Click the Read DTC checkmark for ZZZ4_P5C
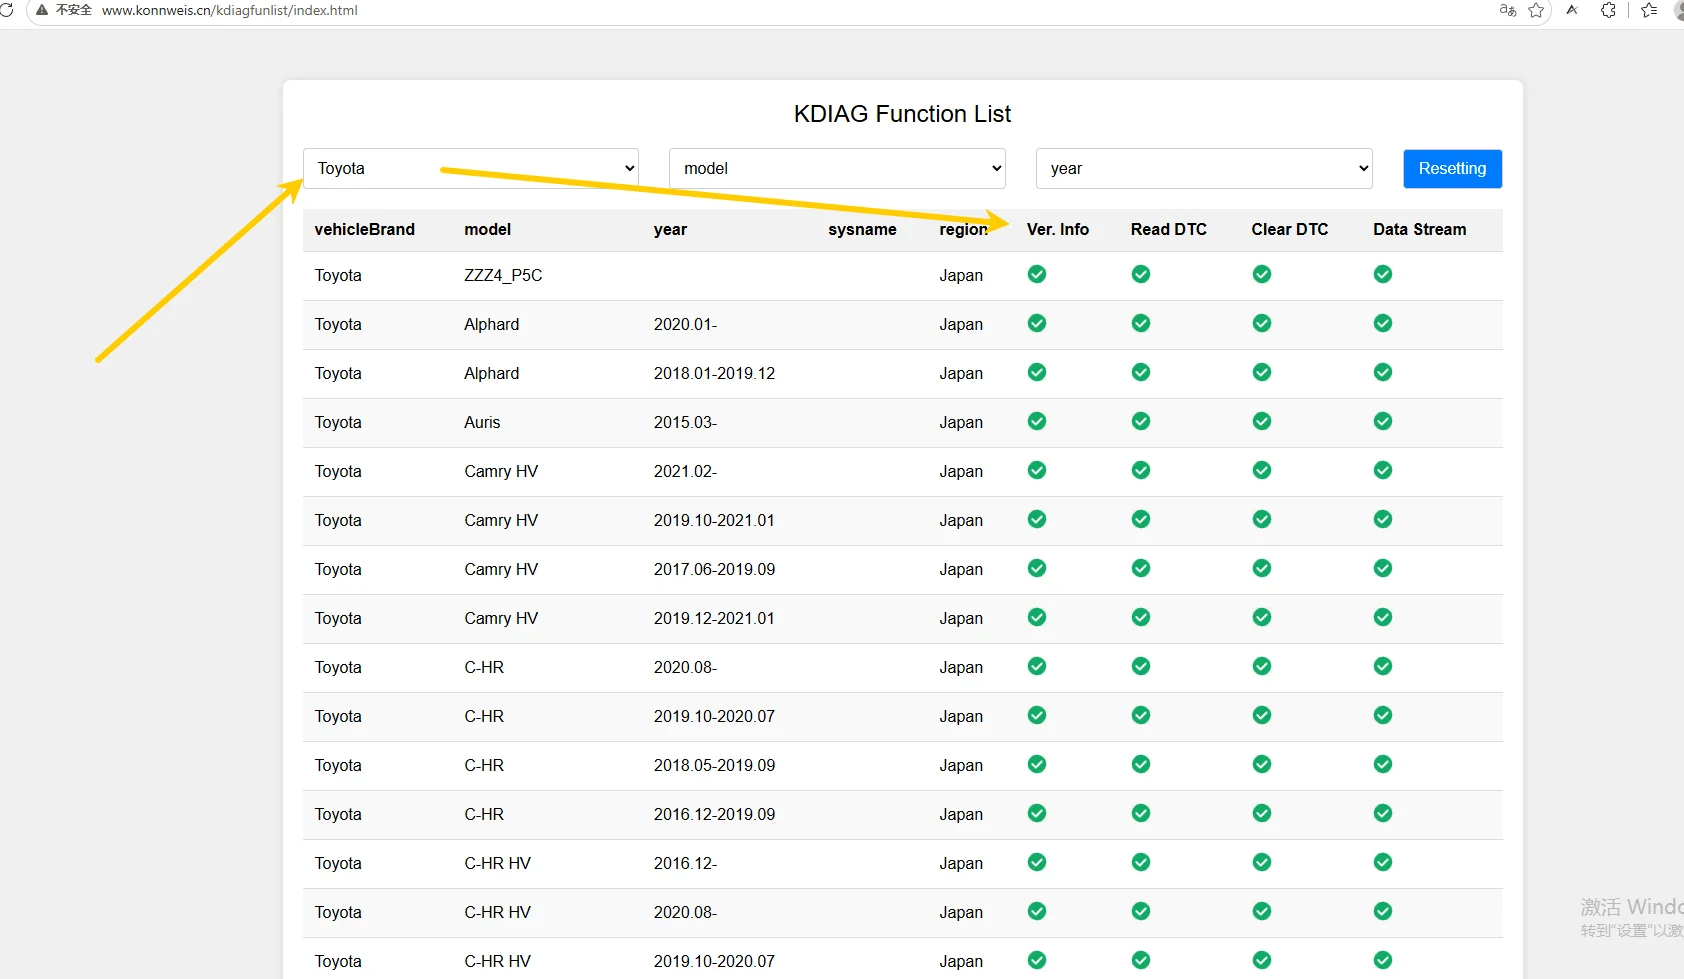 click(1141, 274)
